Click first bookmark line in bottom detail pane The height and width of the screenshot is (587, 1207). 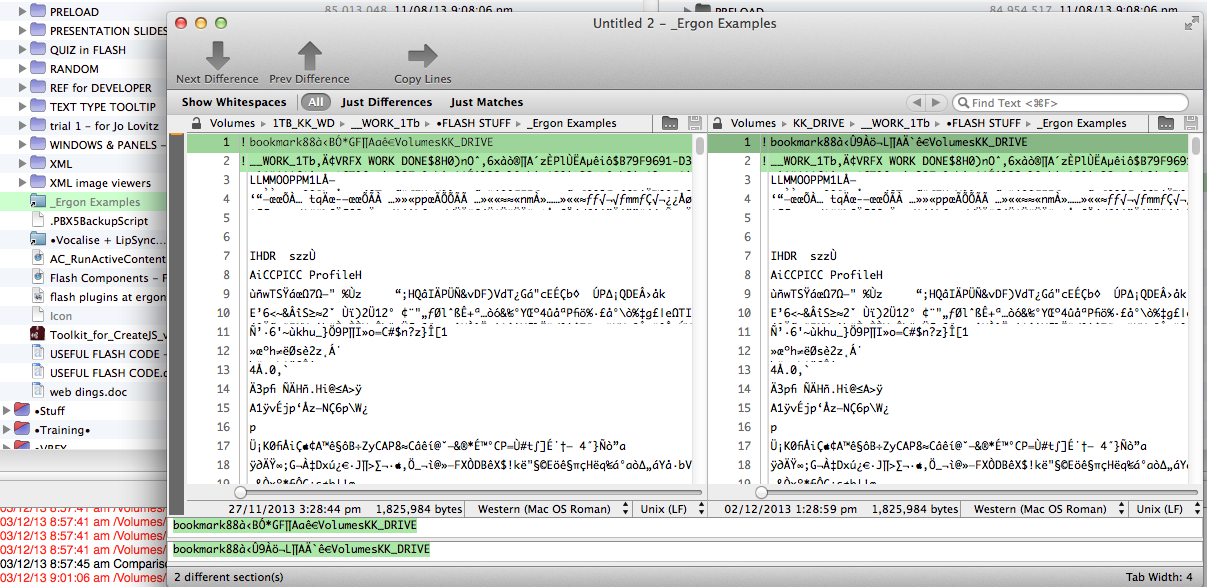295,525
